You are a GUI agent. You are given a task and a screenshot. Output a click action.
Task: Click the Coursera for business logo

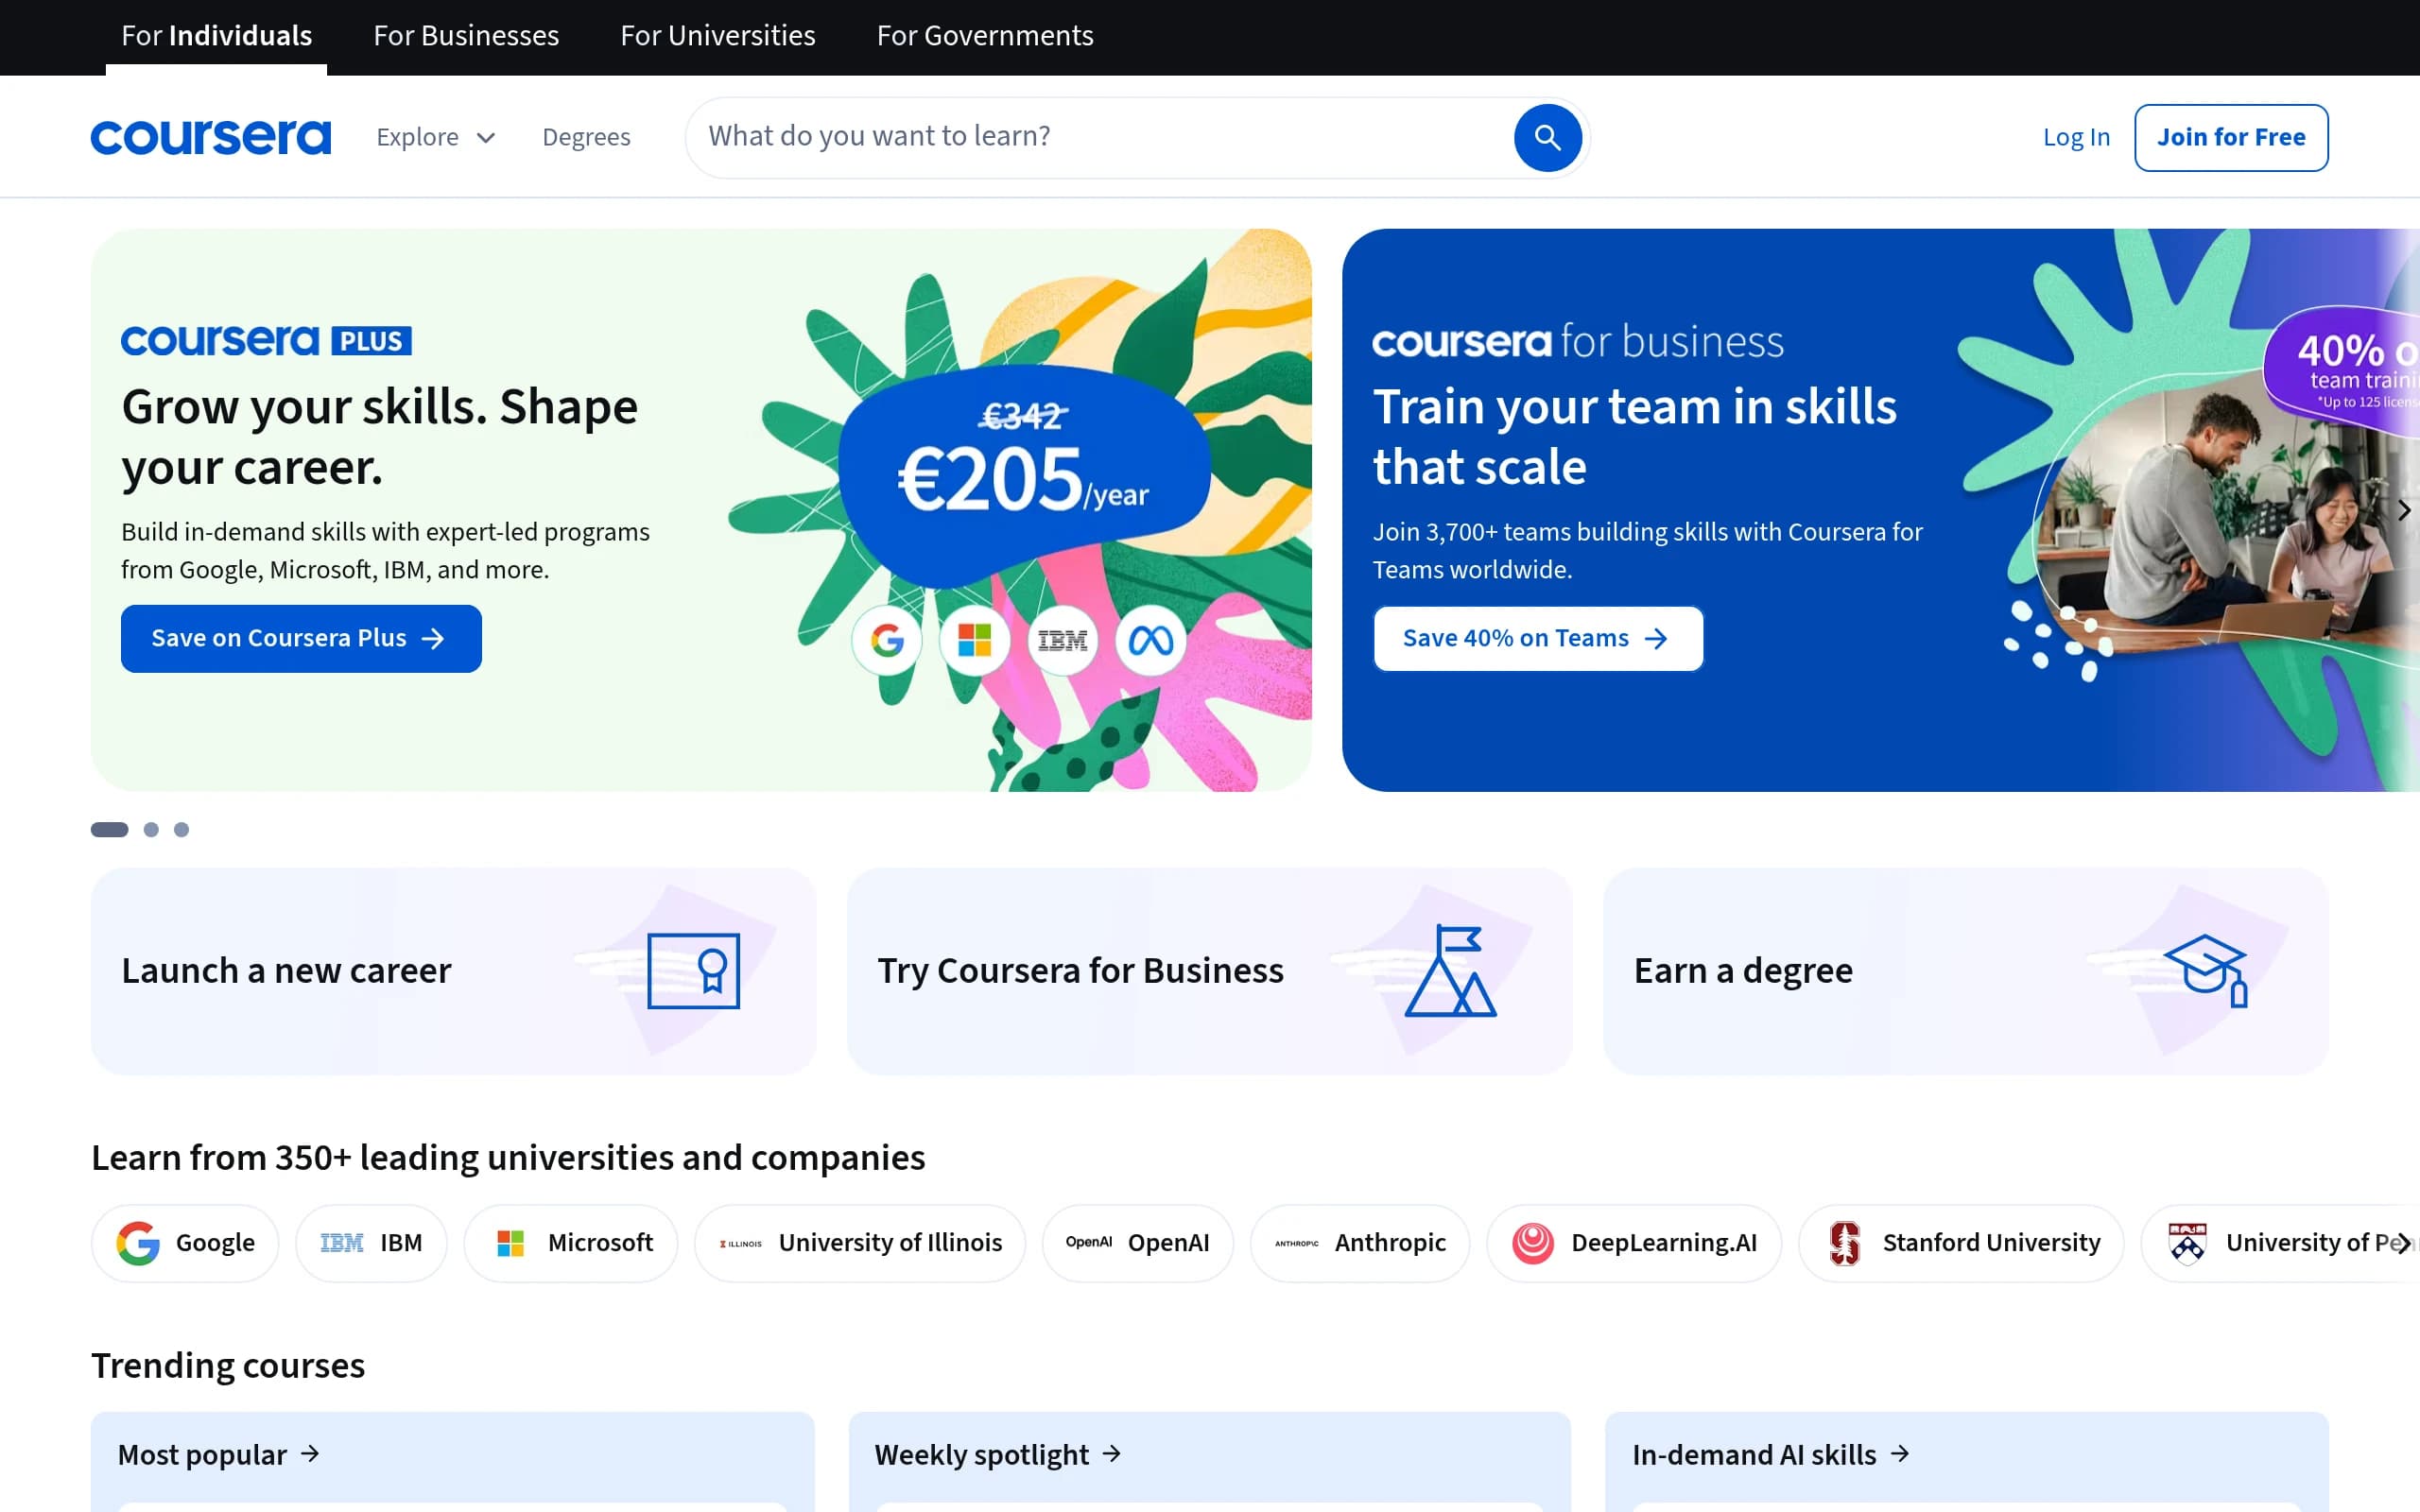[1577, 341]
